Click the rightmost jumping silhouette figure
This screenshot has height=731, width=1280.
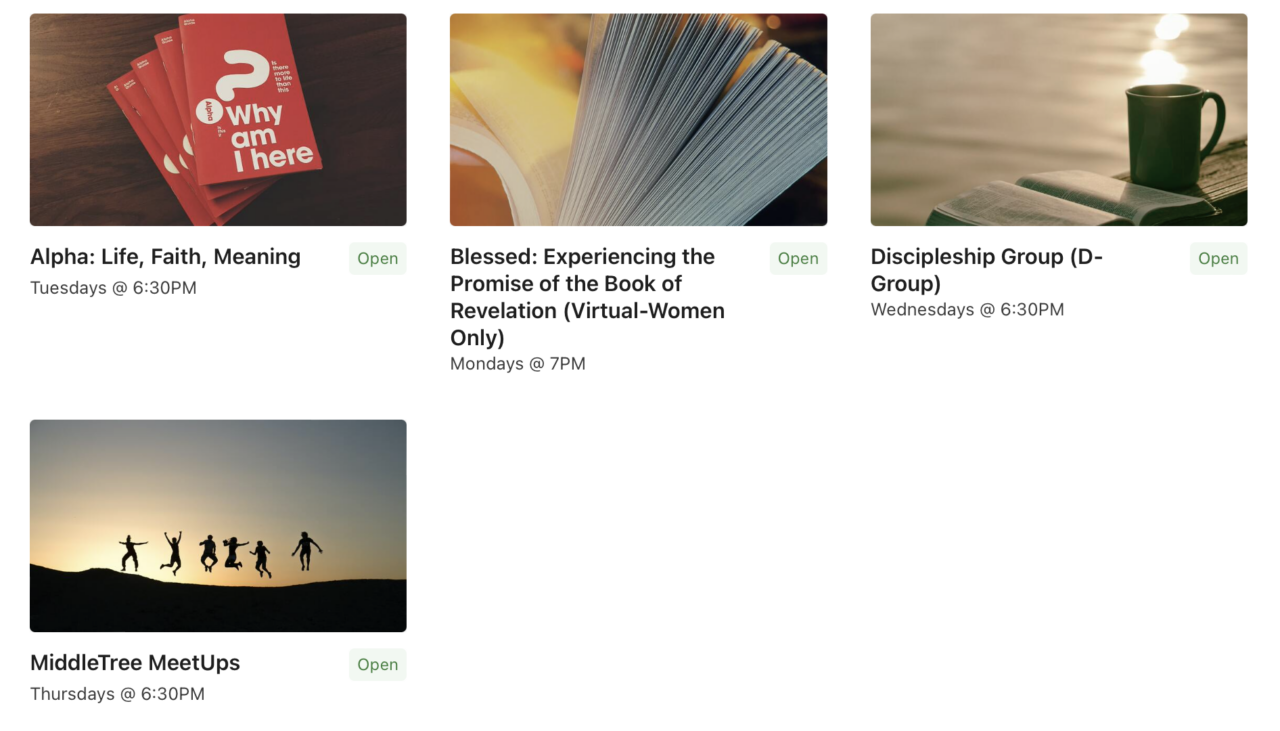[x=306, y=551]
